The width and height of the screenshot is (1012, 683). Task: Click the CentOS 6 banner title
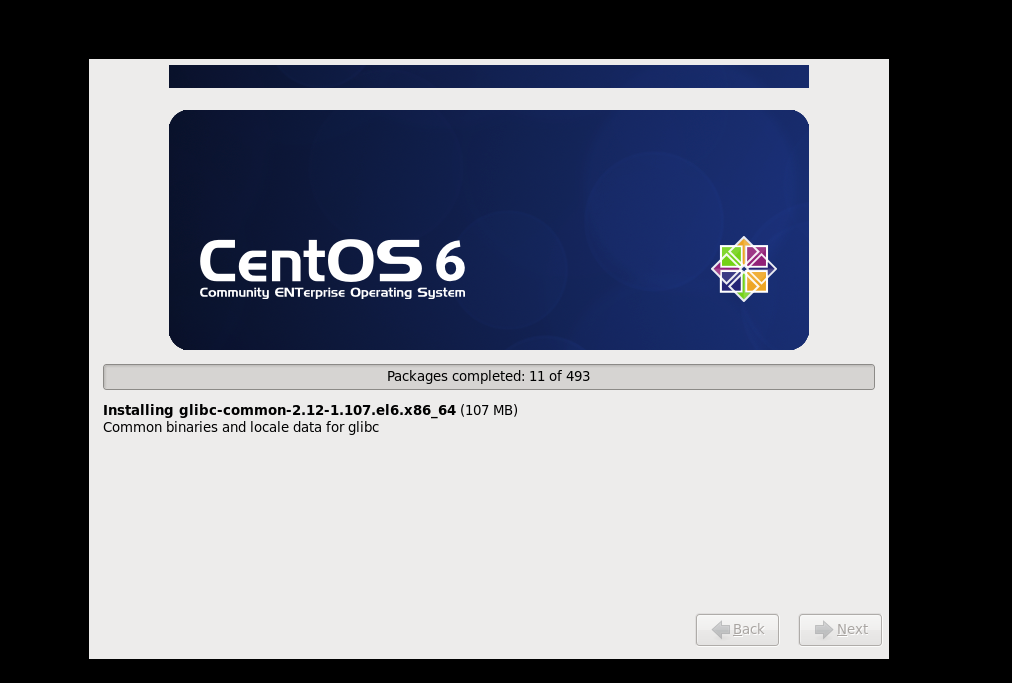pos(332,261)
